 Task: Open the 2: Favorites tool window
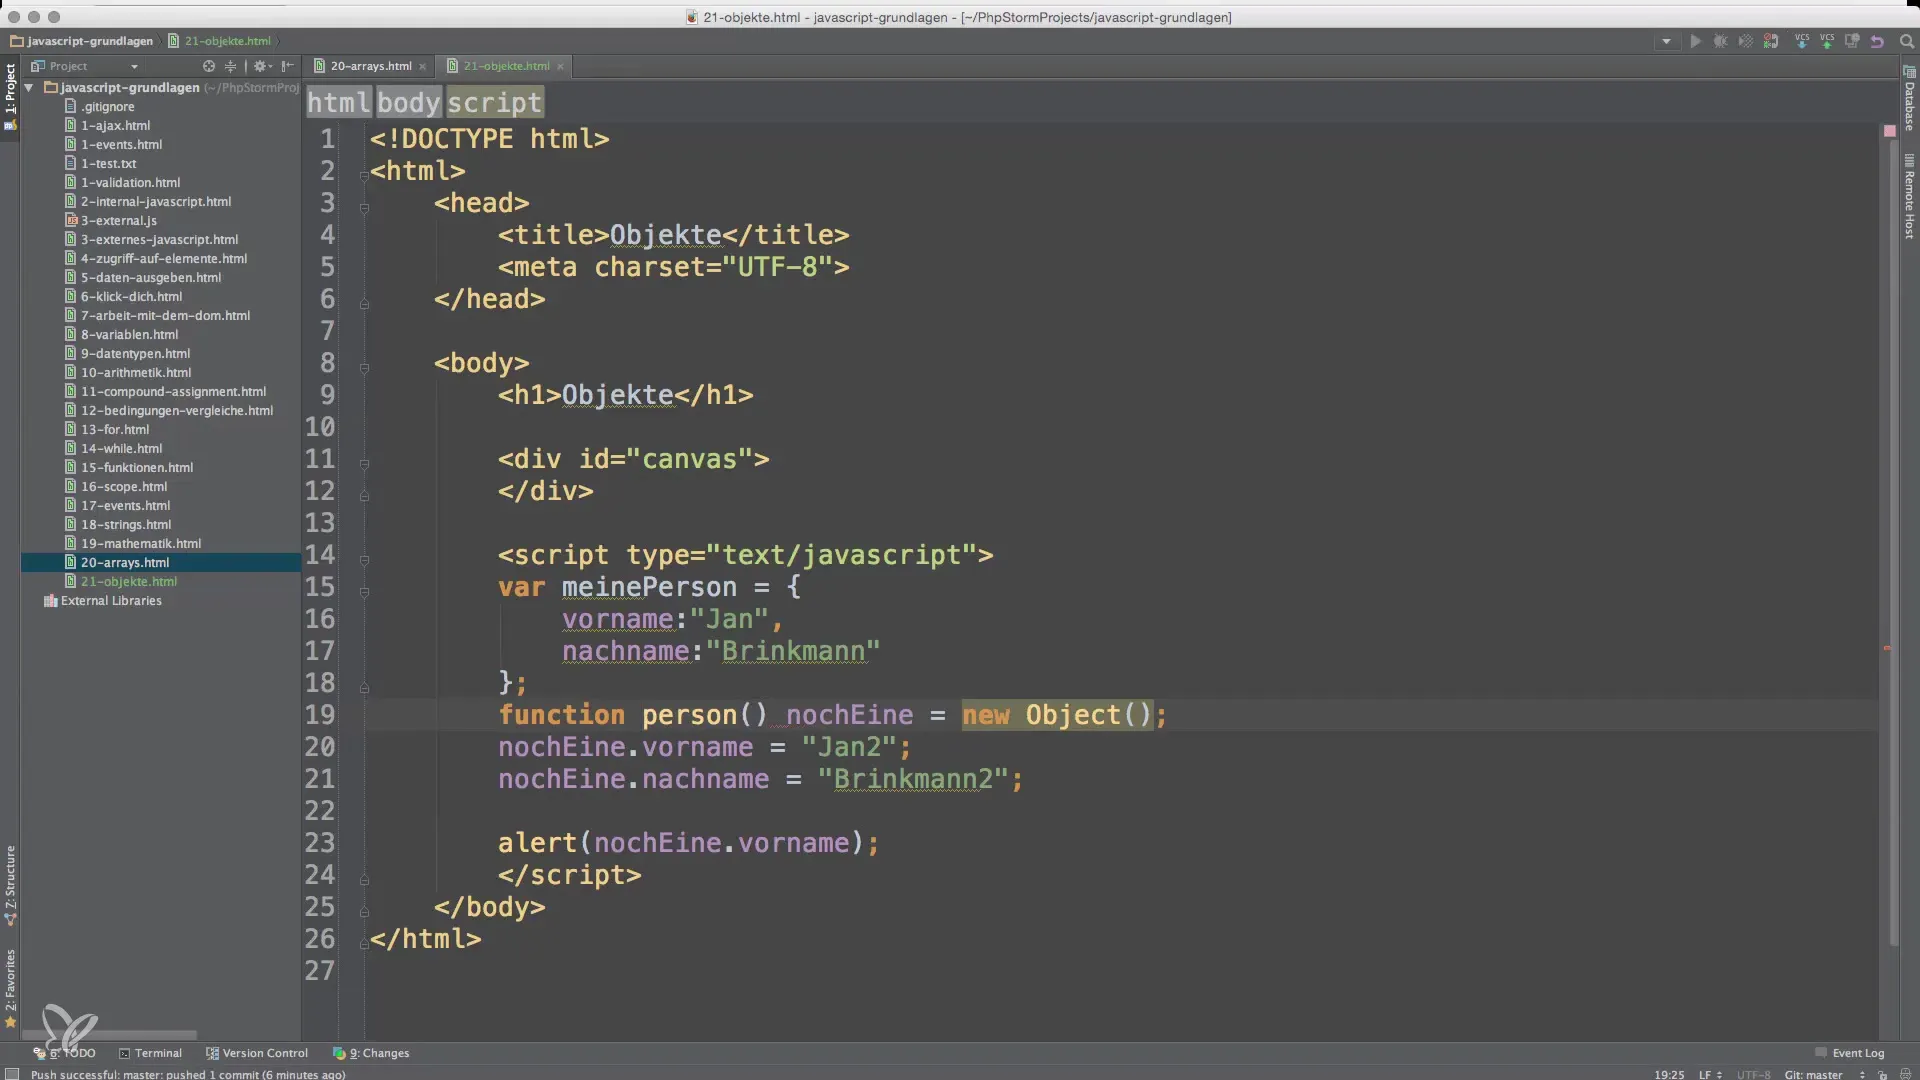10,988
